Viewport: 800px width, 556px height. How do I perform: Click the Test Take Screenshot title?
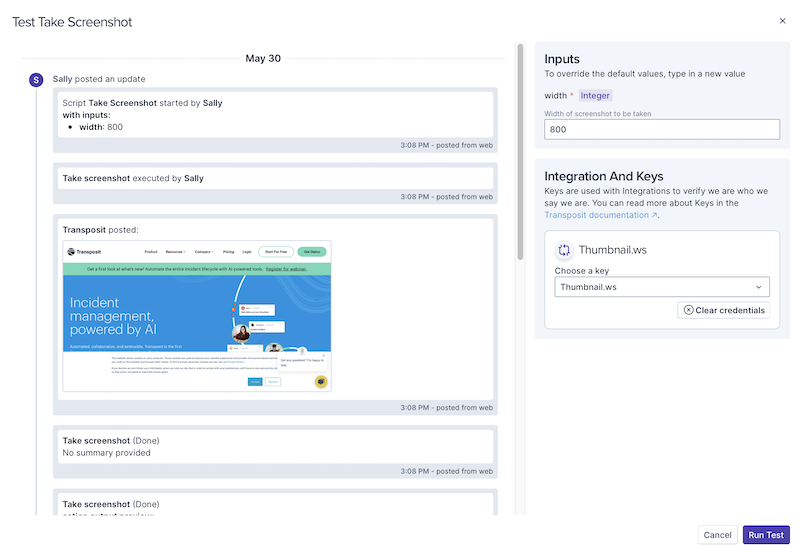tap(72, 22)
